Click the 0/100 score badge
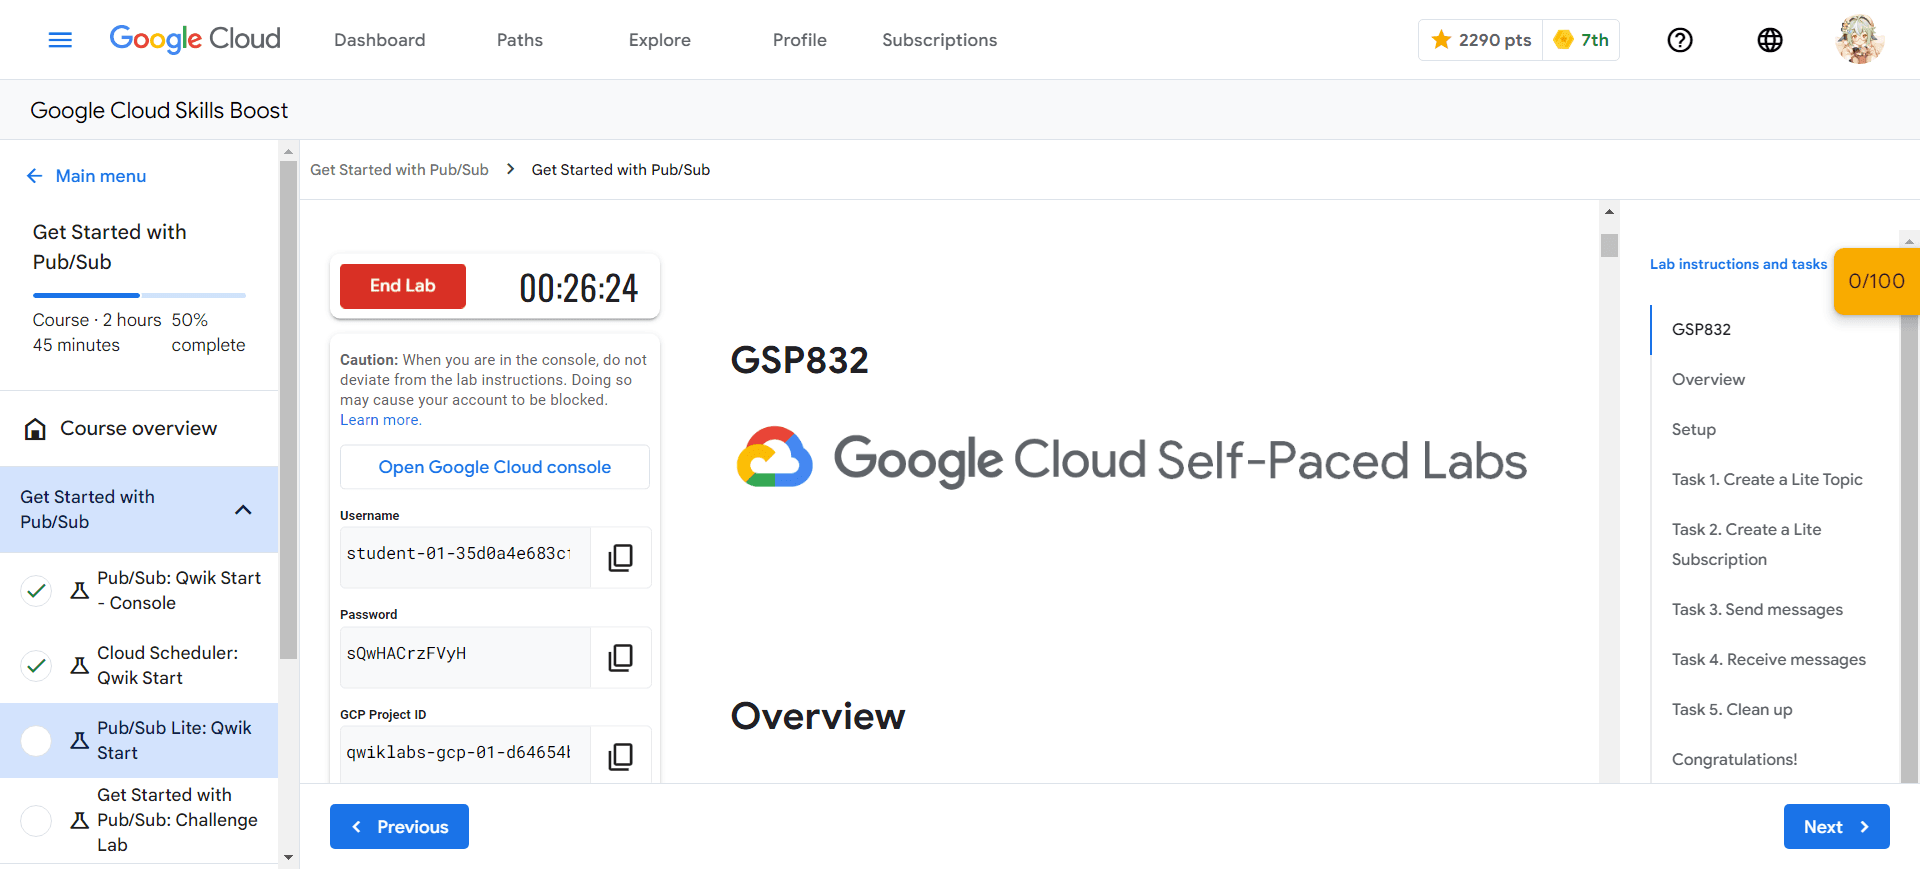This screenshot has height=869, width=1920. [1876, 281]
